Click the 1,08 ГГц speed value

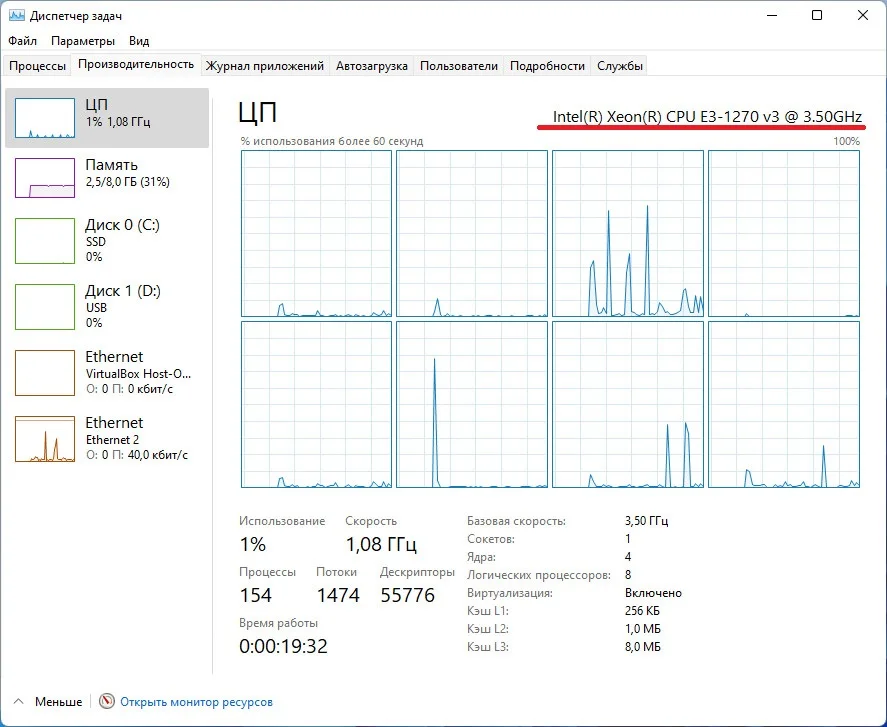click(x=381, y=544)
